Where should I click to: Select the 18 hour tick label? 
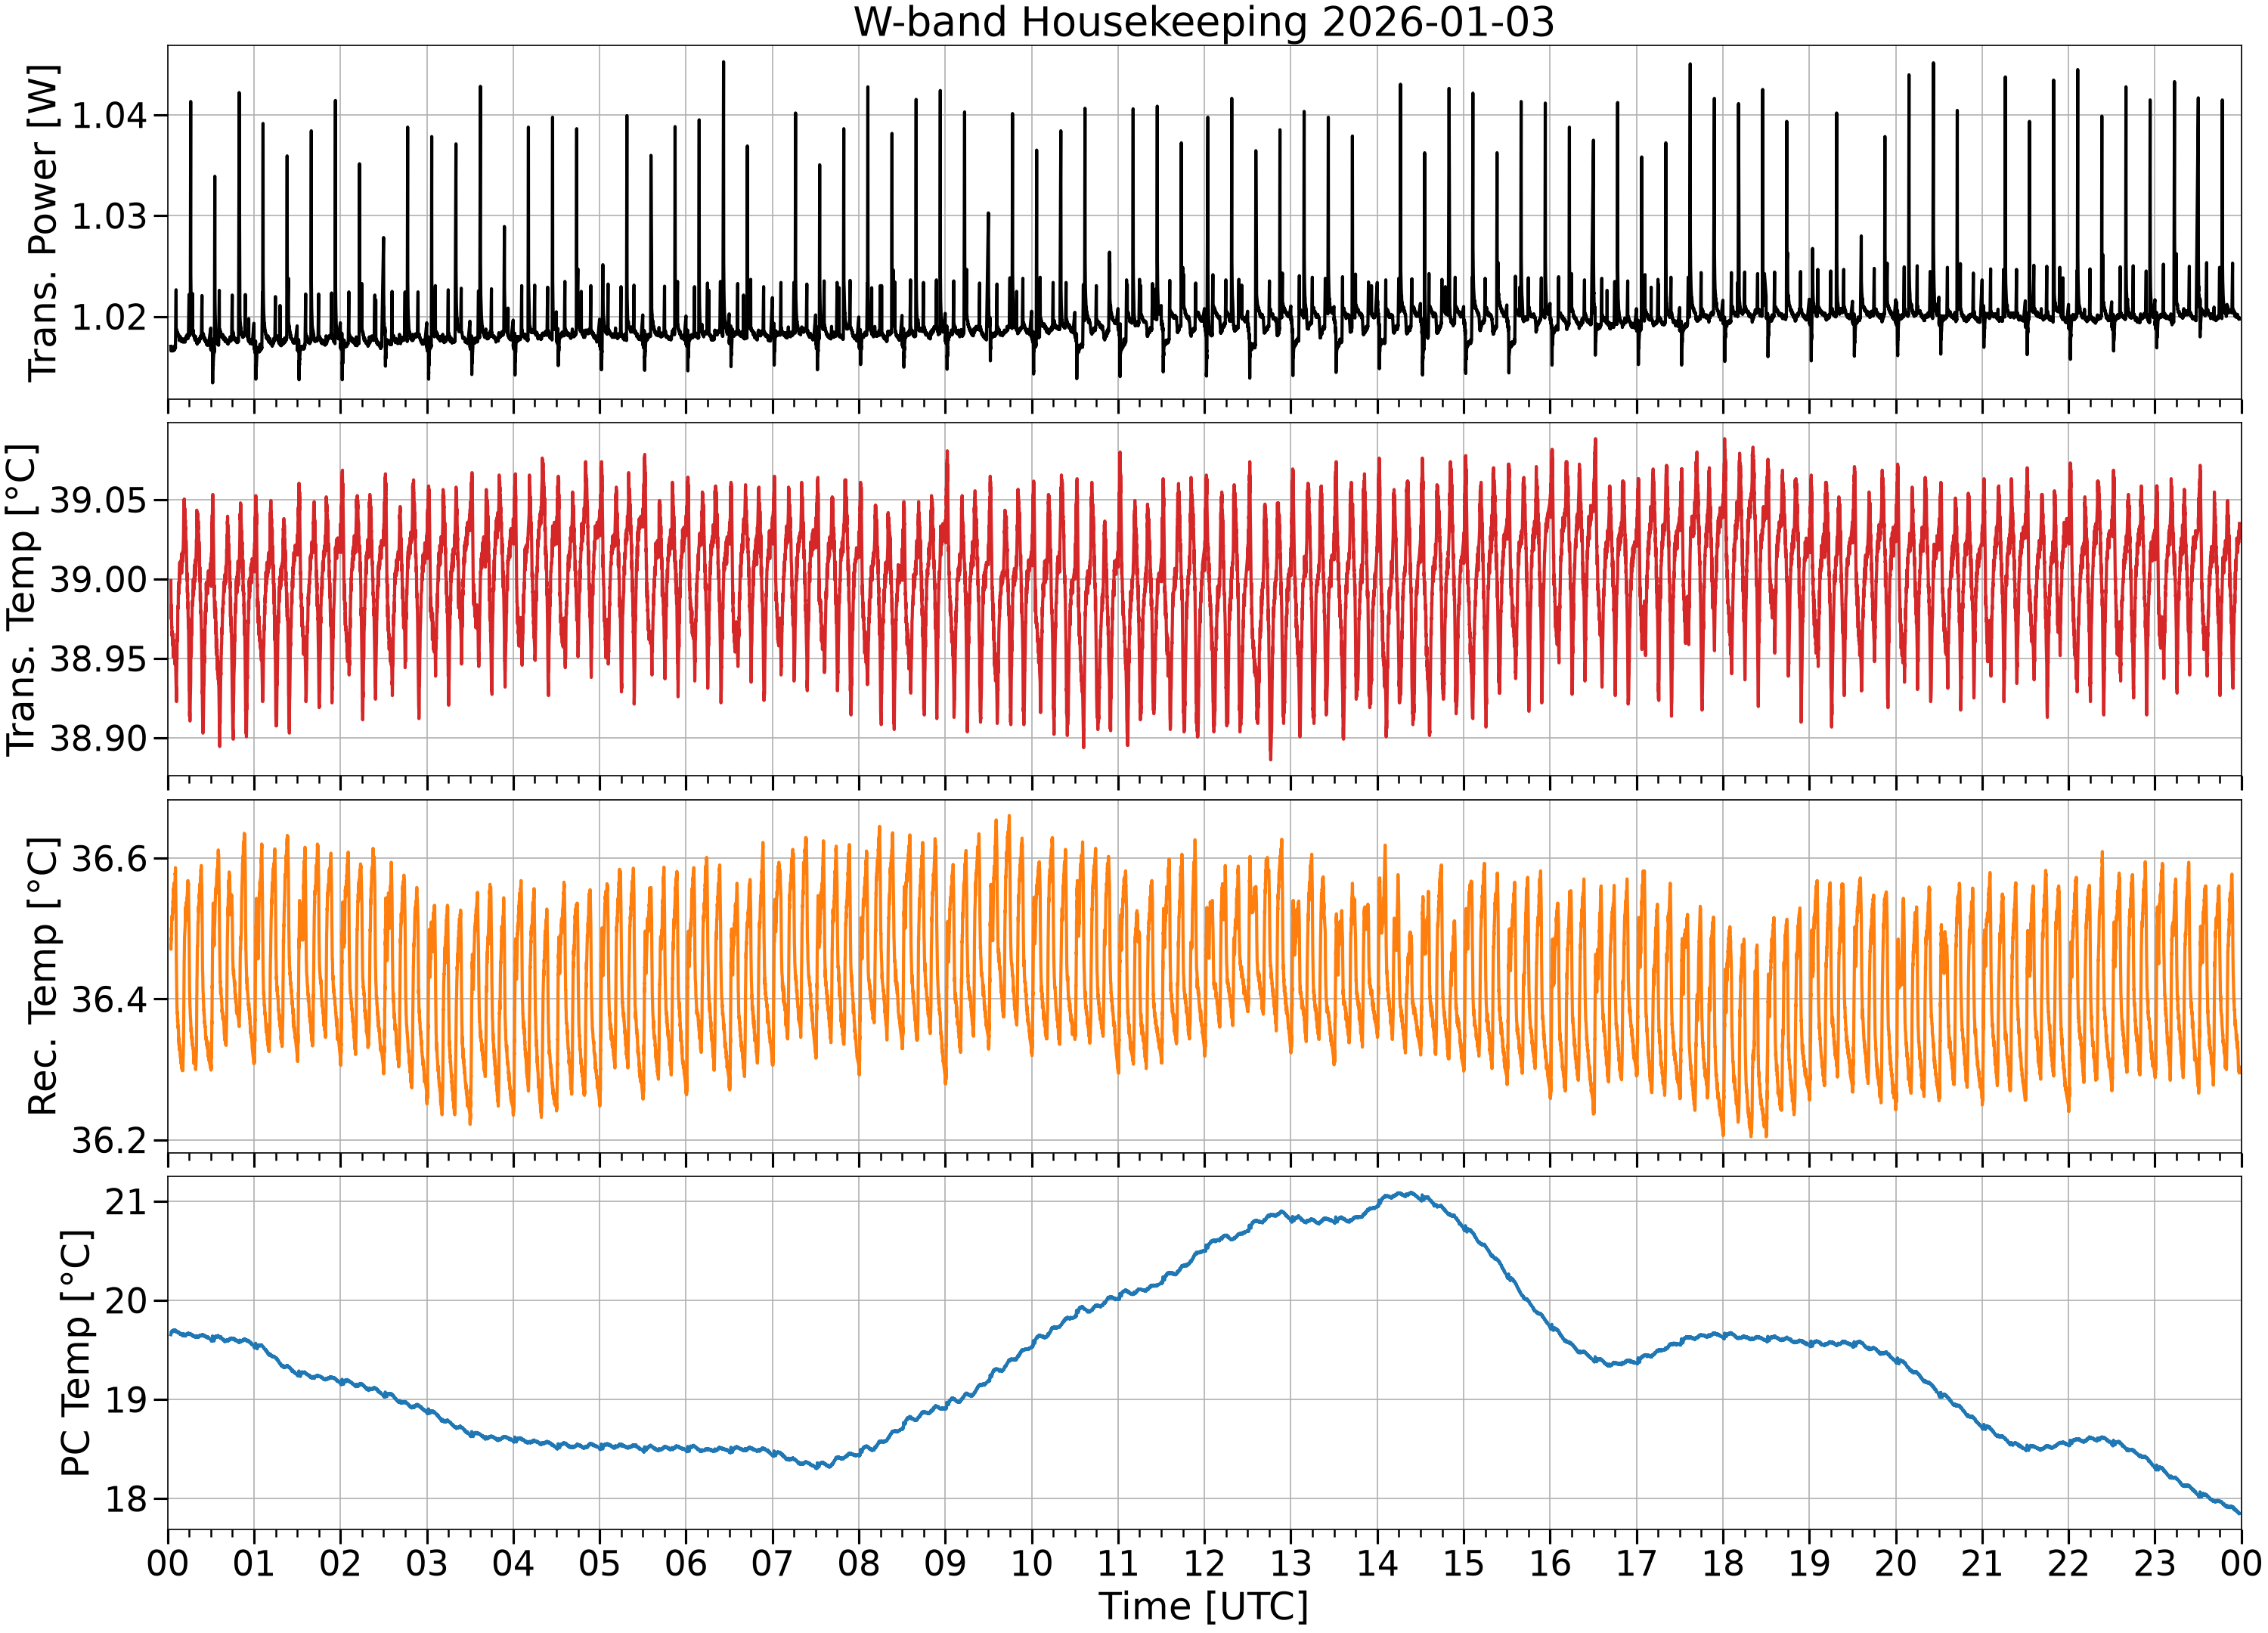[x=1723, y=1562]
